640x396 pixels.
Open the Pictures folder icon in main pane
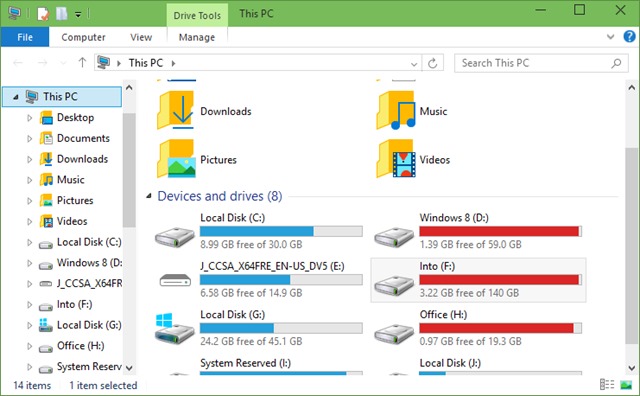point(176,159)
